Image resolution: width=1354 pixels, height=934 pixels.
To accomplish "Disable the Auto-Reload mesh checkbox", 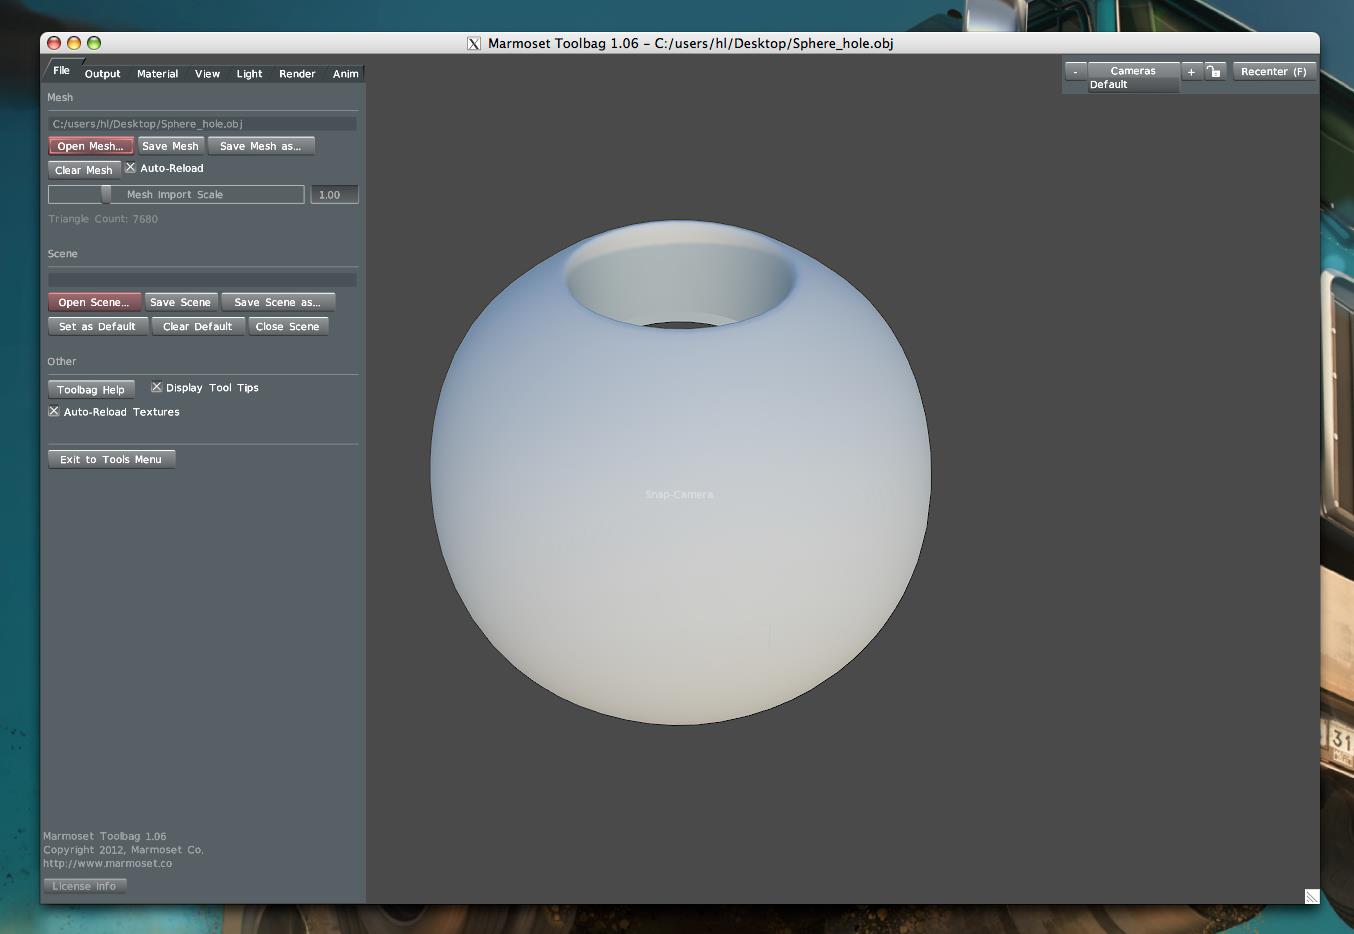I will pyautogui.click(x=130, y=168).
